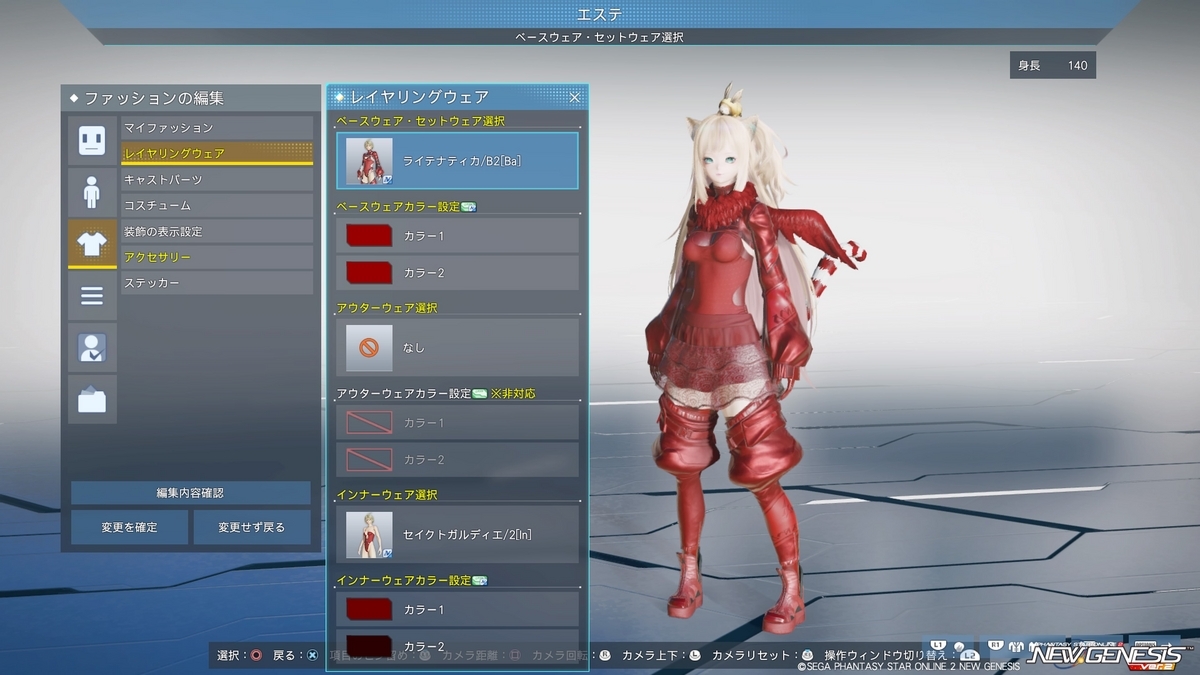Click the セイクトガルディエ/2[In] innerwear thumbnail
Viewport: 1200px width, 675px height.
coord(369,534)
